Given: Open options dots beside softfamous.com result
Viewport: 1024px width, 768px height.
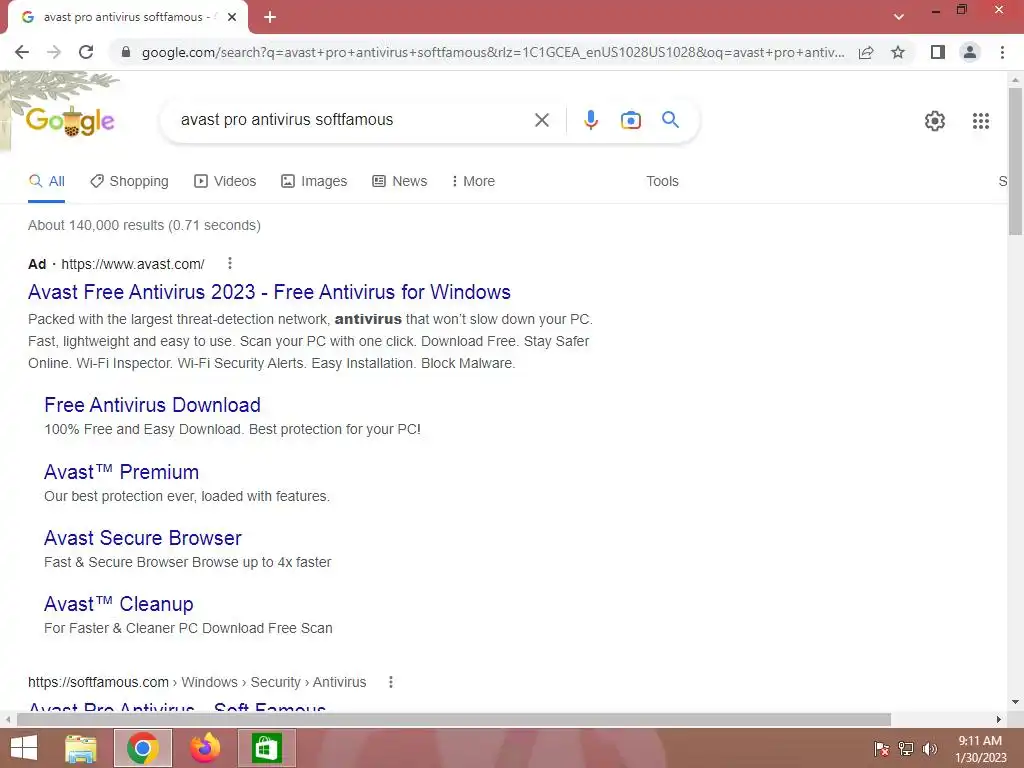Looking at the screenshot, I should point(391,682).
